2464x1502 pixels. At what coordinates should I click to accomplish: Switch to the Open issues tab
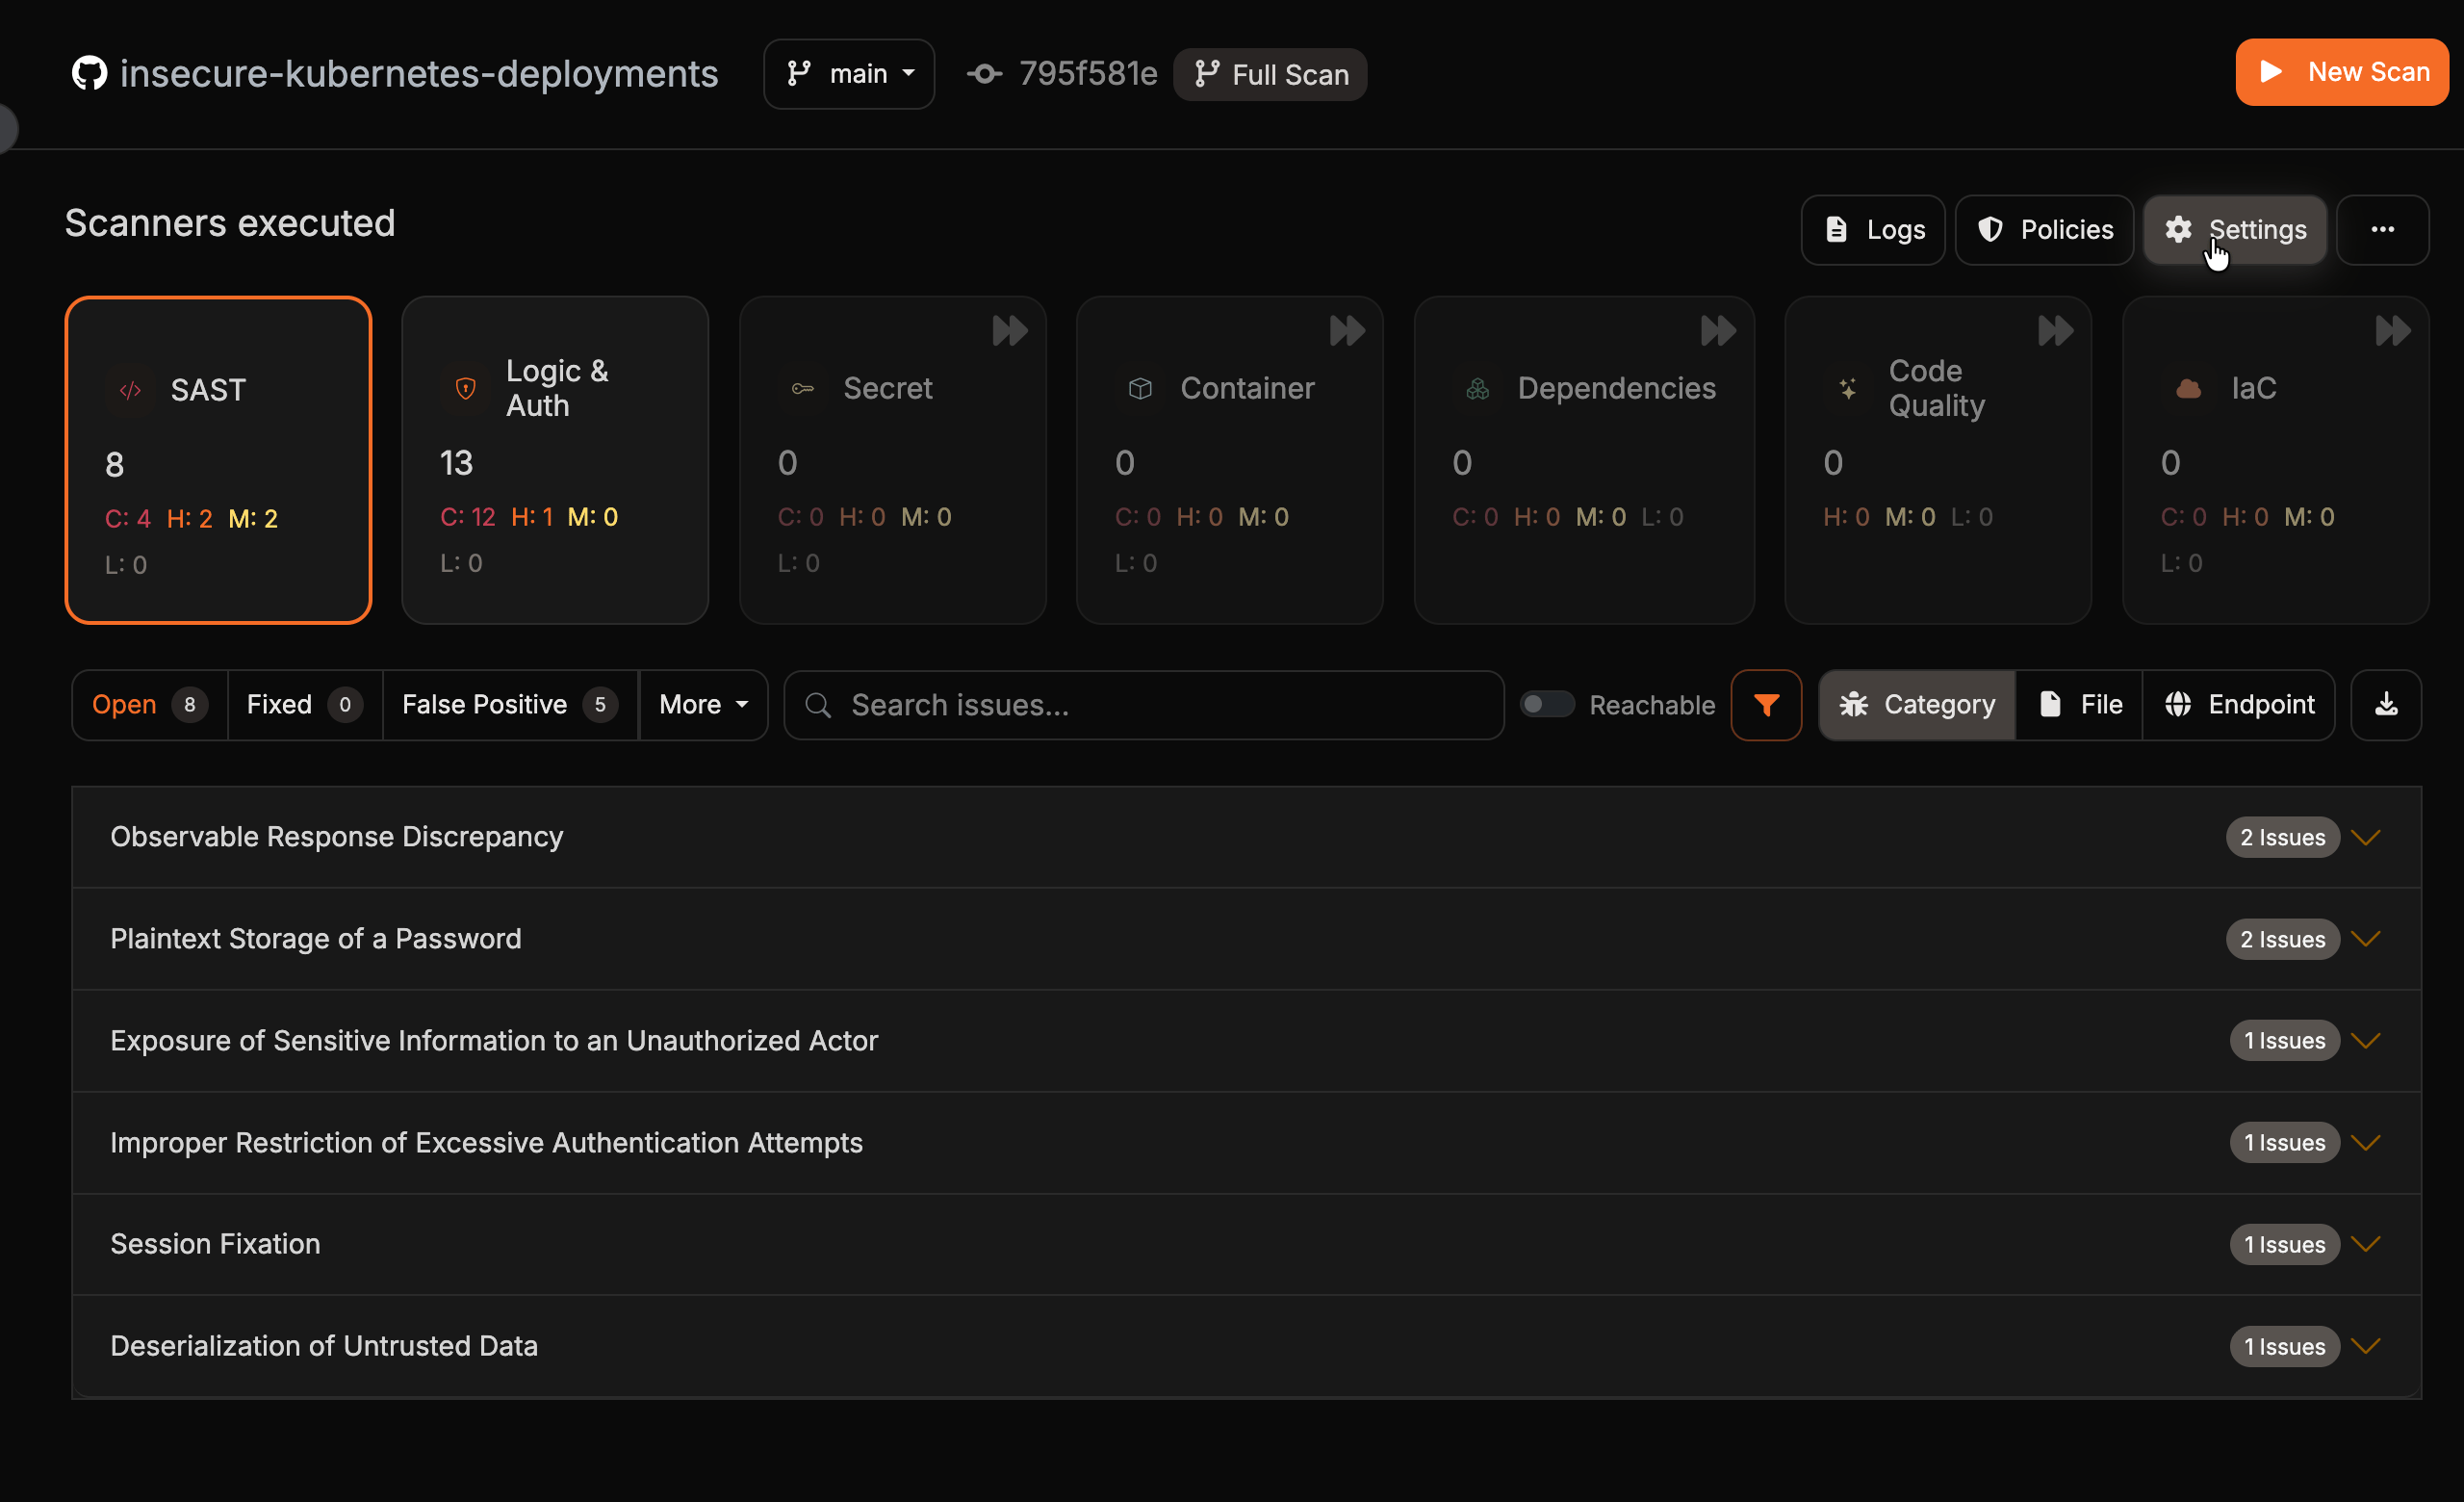click(149, 705)
